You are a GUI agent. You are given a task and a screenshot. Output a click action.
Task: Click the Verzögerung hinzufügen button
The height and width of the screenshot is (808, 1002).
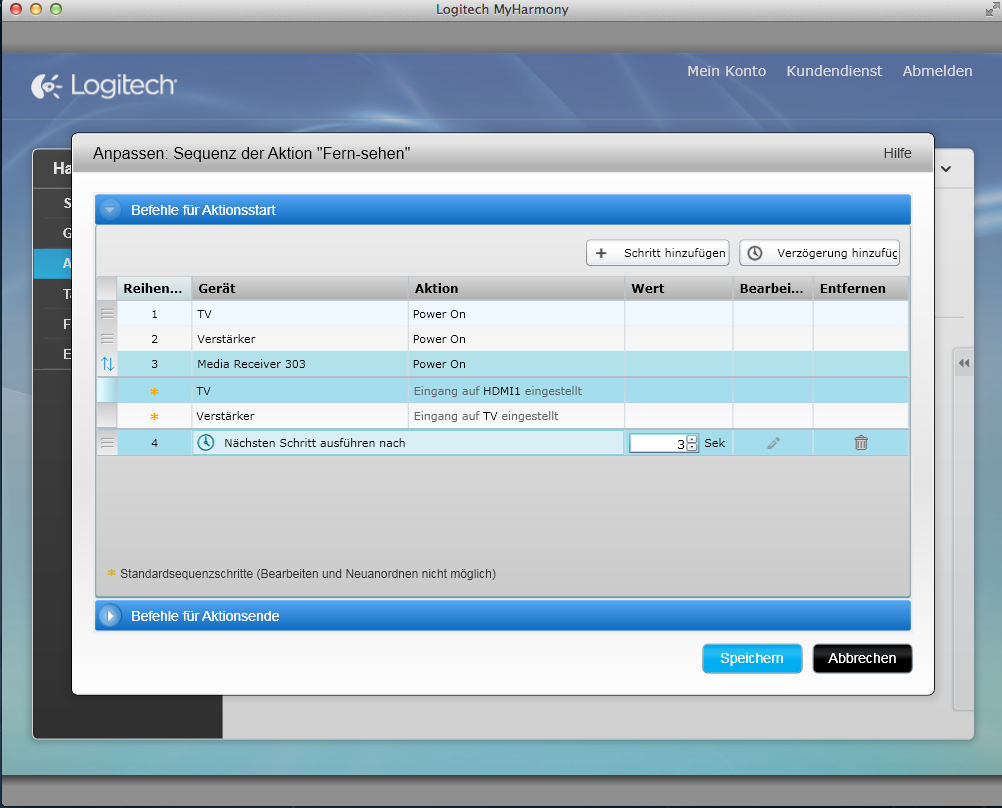[819, 252]
